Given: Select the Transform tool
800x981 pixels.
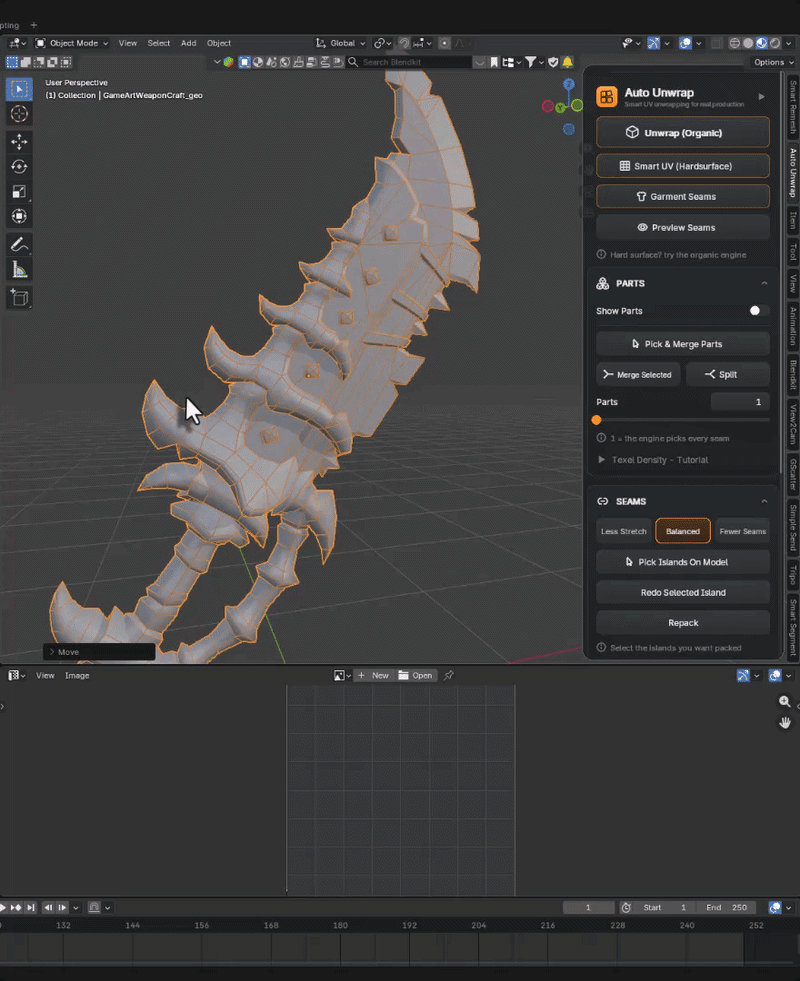Looking at the screenshot, I should click(x=19, y=216).
